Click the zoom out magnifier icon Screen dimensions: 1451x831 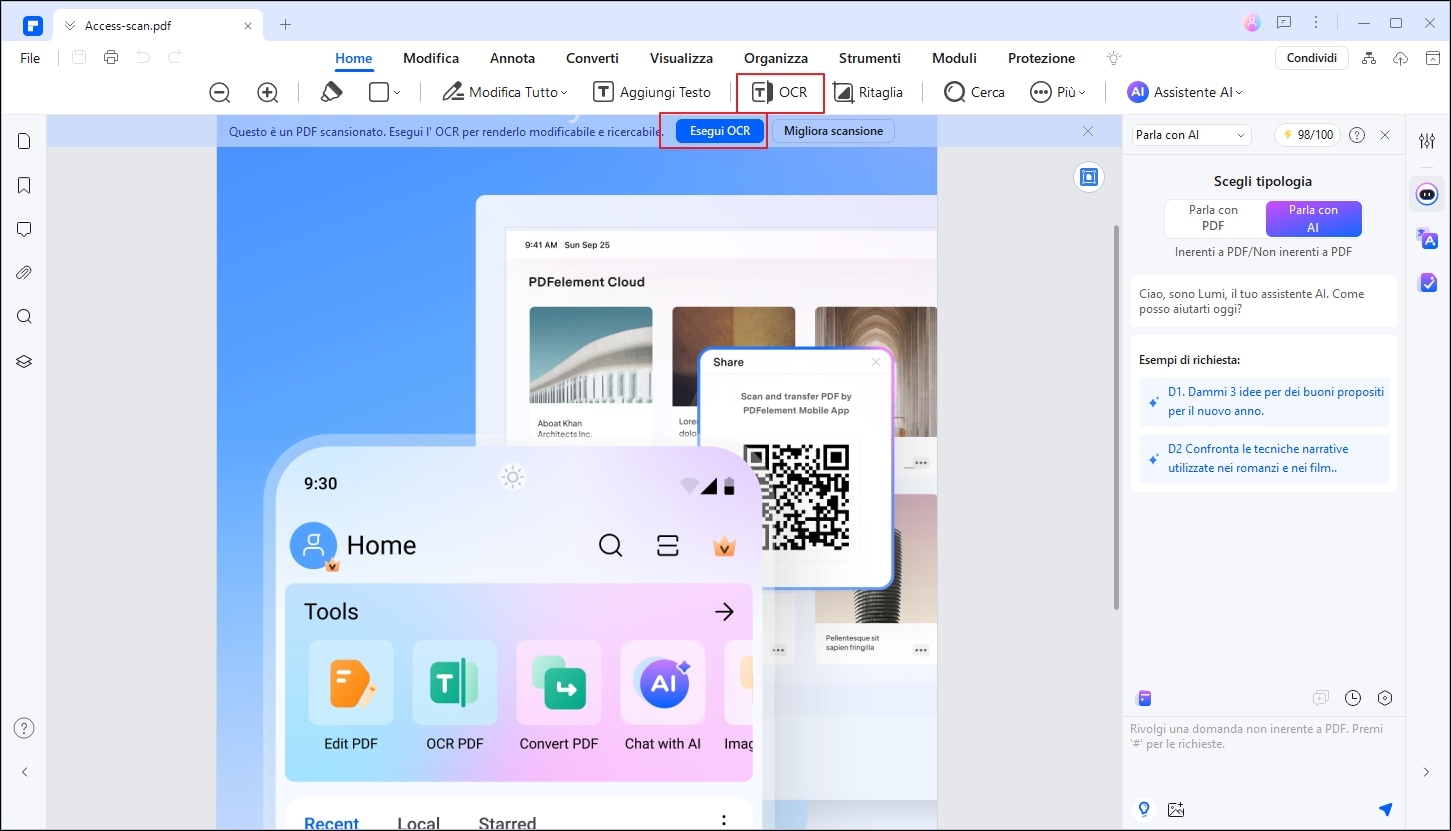pos(220,92)
